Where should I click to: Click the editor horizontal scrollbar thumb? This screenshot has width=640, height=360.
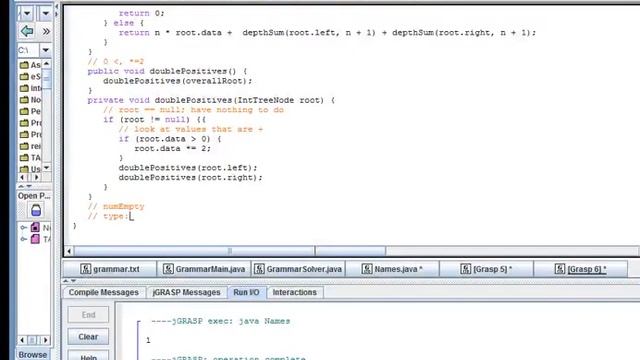tap(230, 251)
